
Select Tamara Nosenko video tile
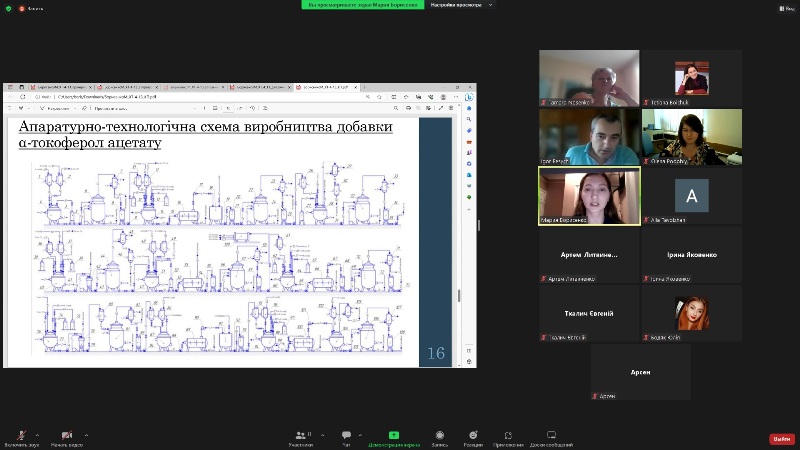point(589,78)
